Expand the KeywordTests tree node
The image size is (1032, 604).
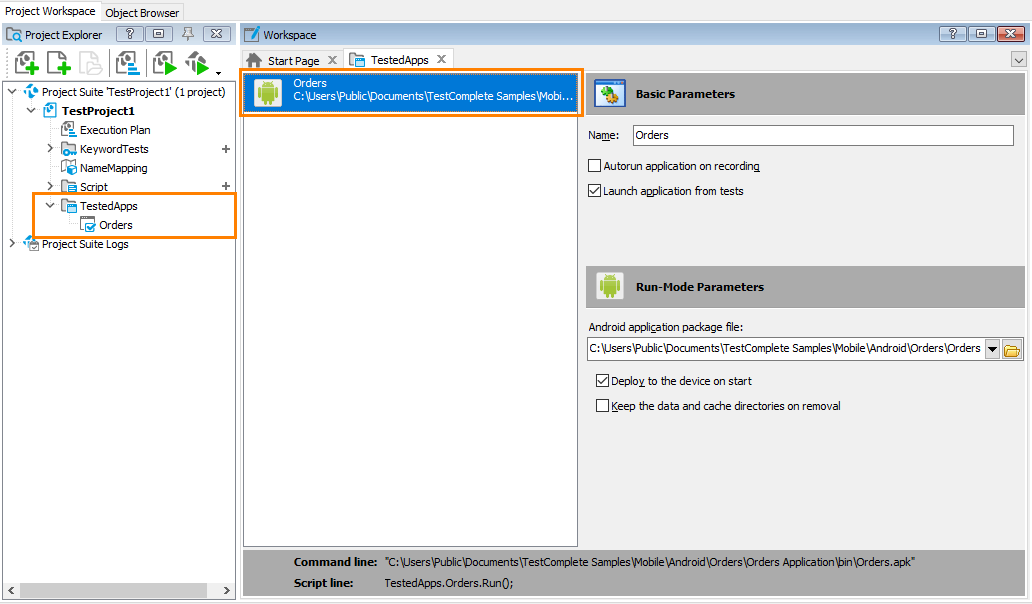point(51,149)
